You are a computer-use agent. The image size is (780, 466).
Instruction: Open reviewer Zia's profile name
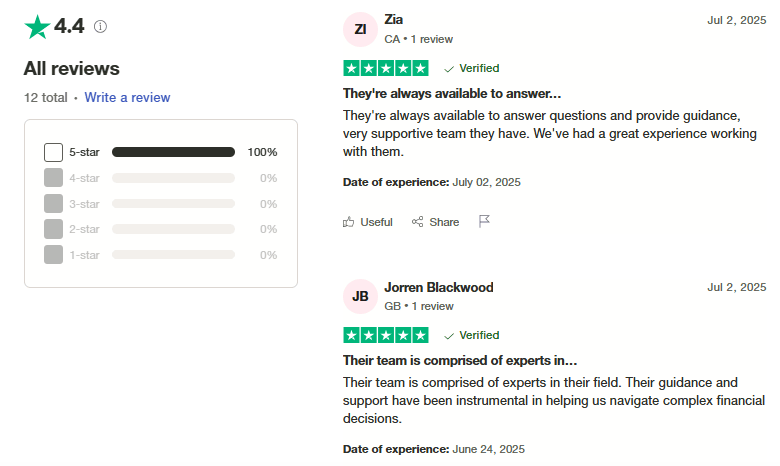pyautogui.click(x=394, y=20)
